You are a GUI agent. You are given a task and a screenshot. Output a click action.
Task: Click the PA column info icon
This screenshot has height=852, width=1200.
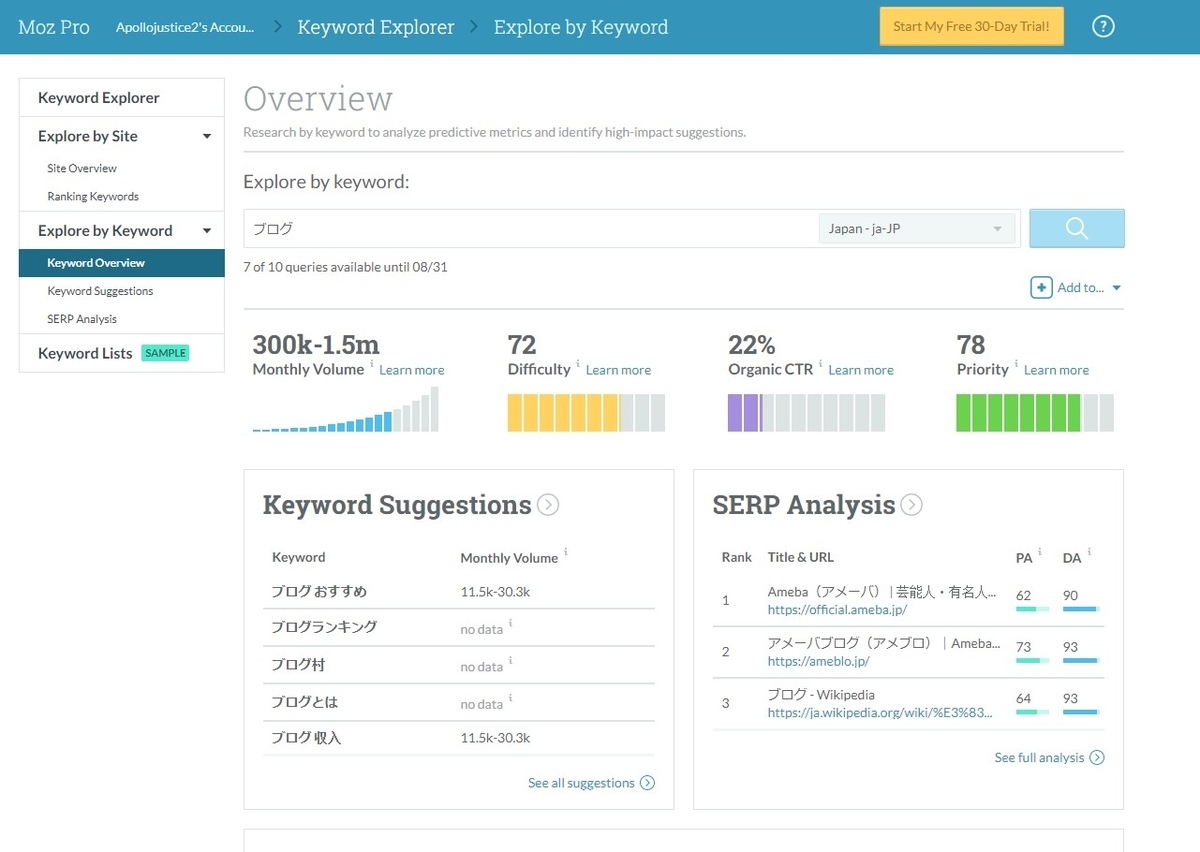1040,552
